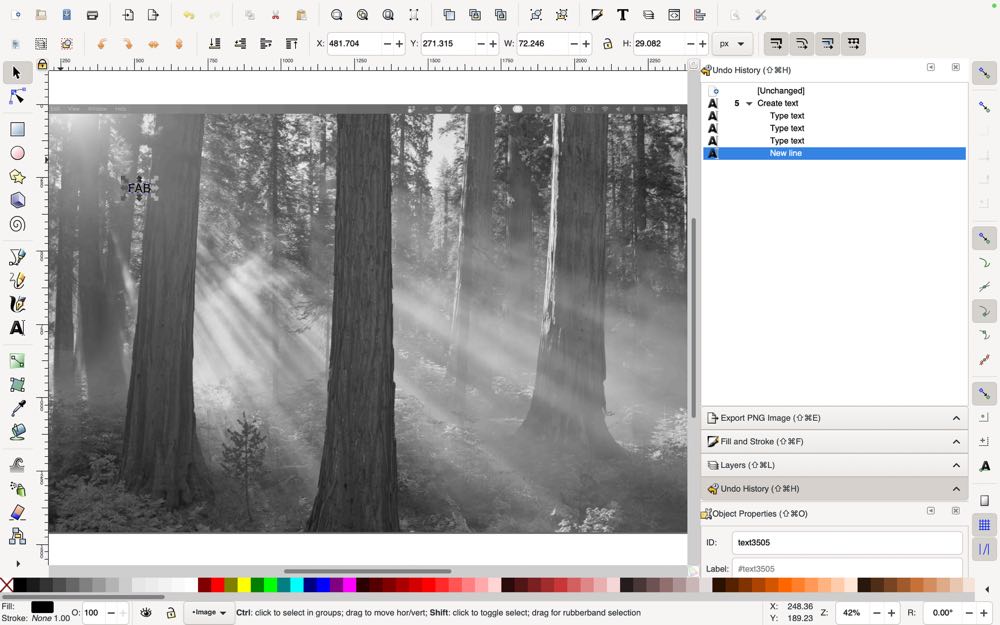The image size is (1000, 625).
Task: Click the Undo arrow icon
Action: pyautogui.click(x=189, y=15)
